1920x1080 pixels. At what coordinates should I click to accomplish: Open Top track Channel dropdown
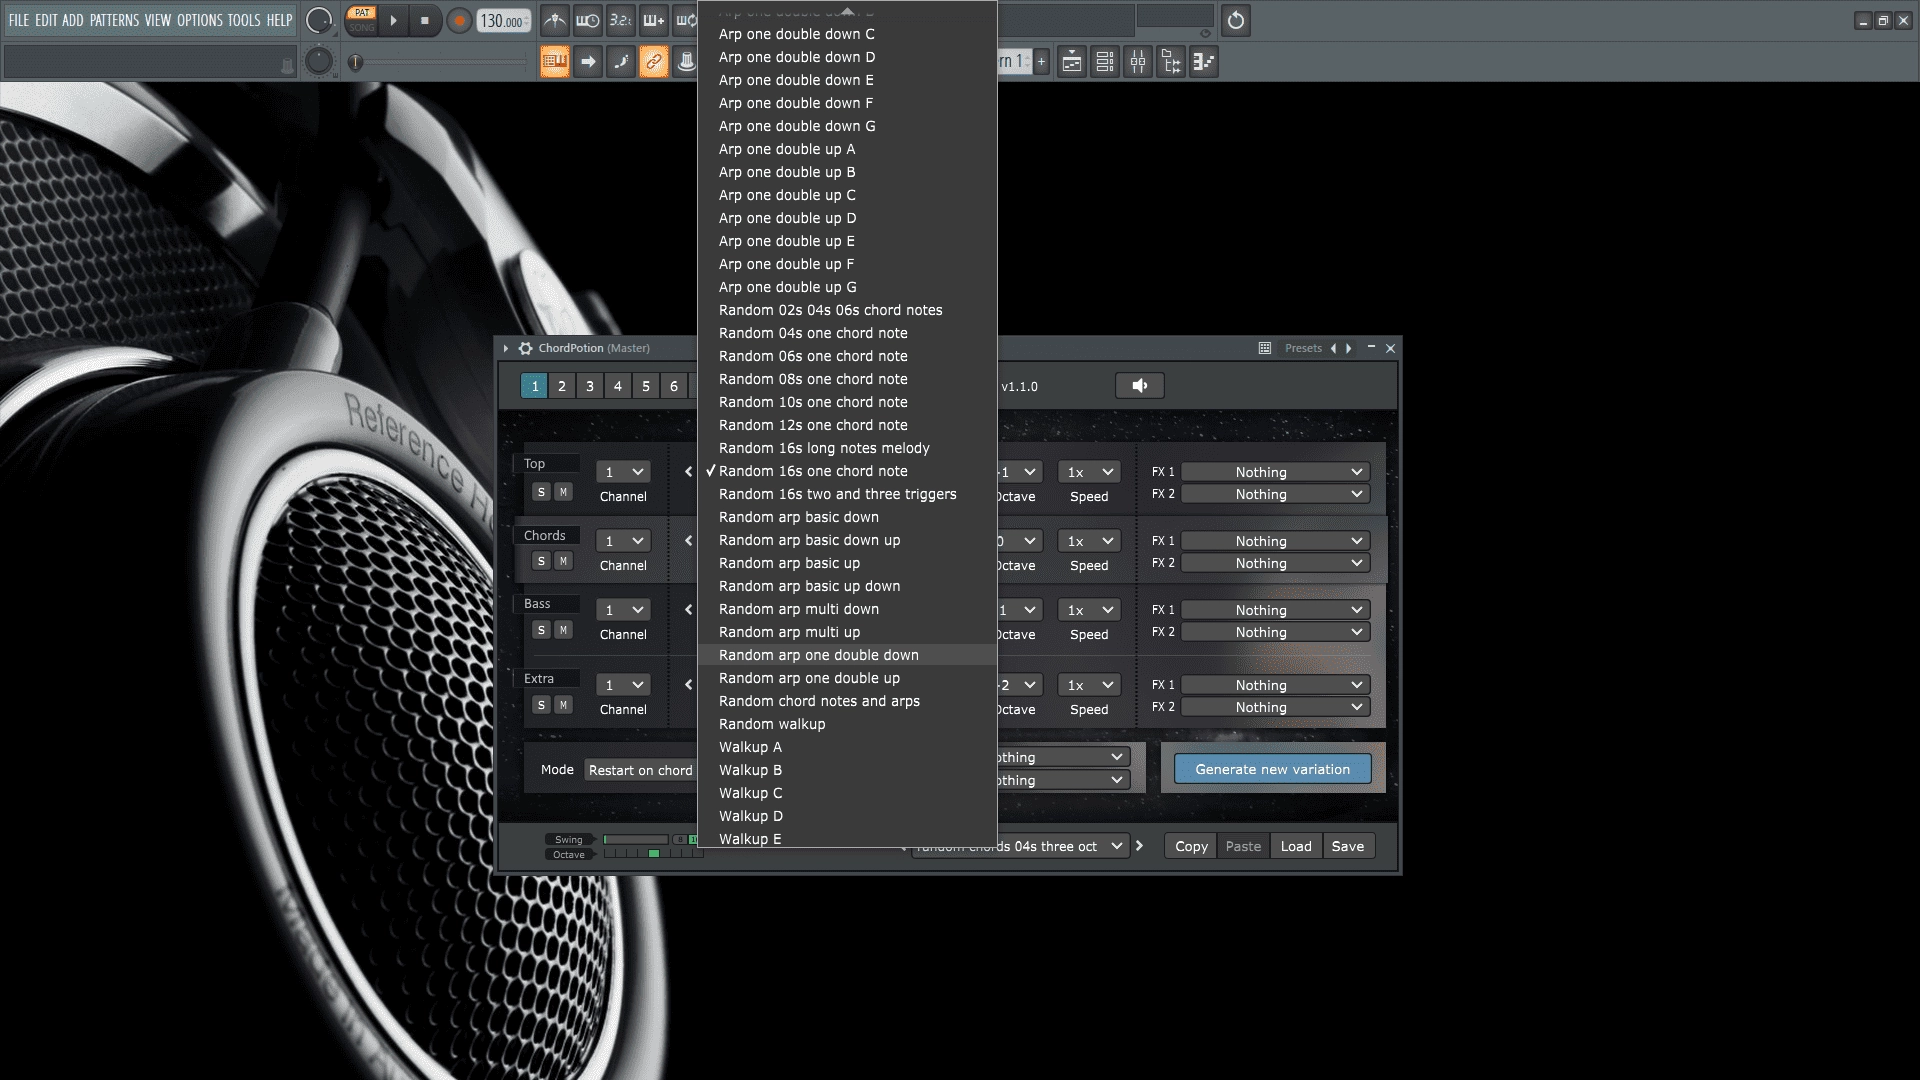[623, 472]
